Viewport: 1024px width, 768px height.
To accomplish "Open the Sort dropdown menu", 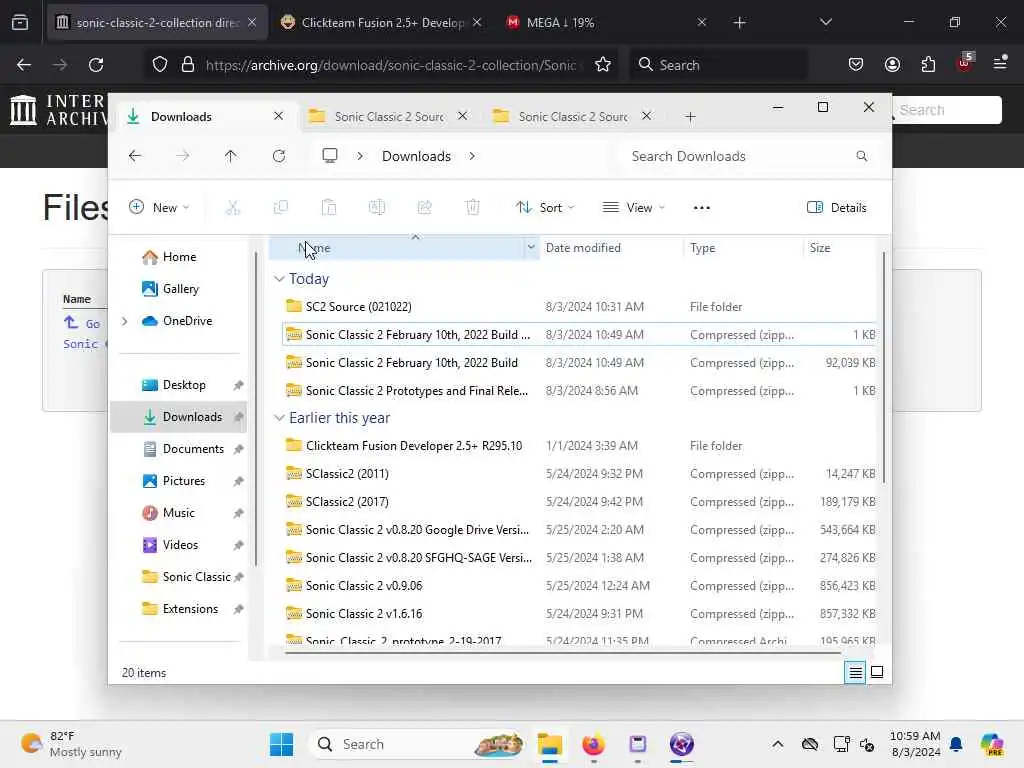I will (545, 208).
